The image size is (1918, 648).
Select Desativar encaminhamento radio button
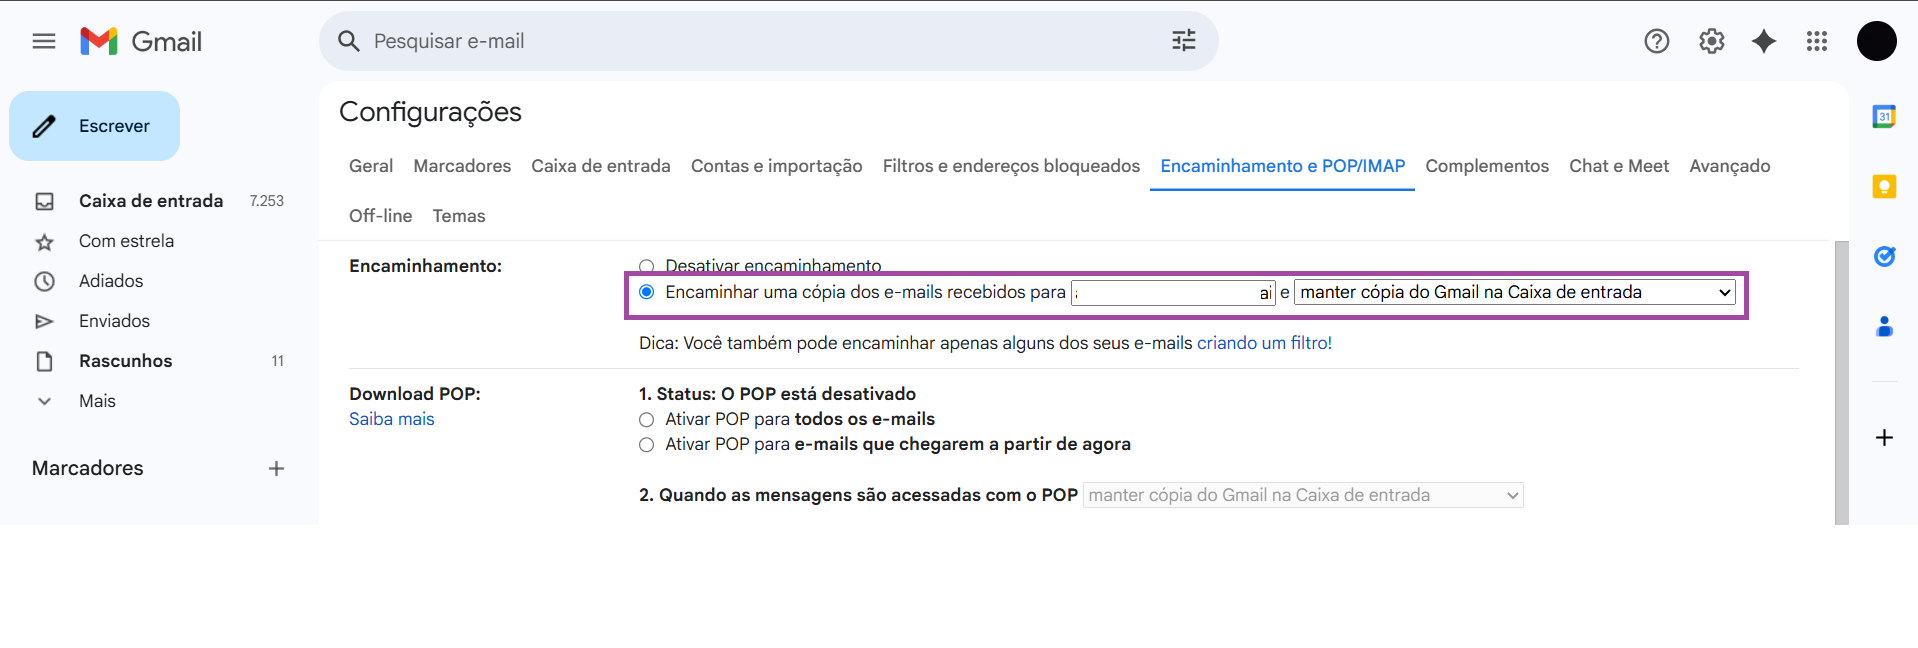[x=647, y=266]
